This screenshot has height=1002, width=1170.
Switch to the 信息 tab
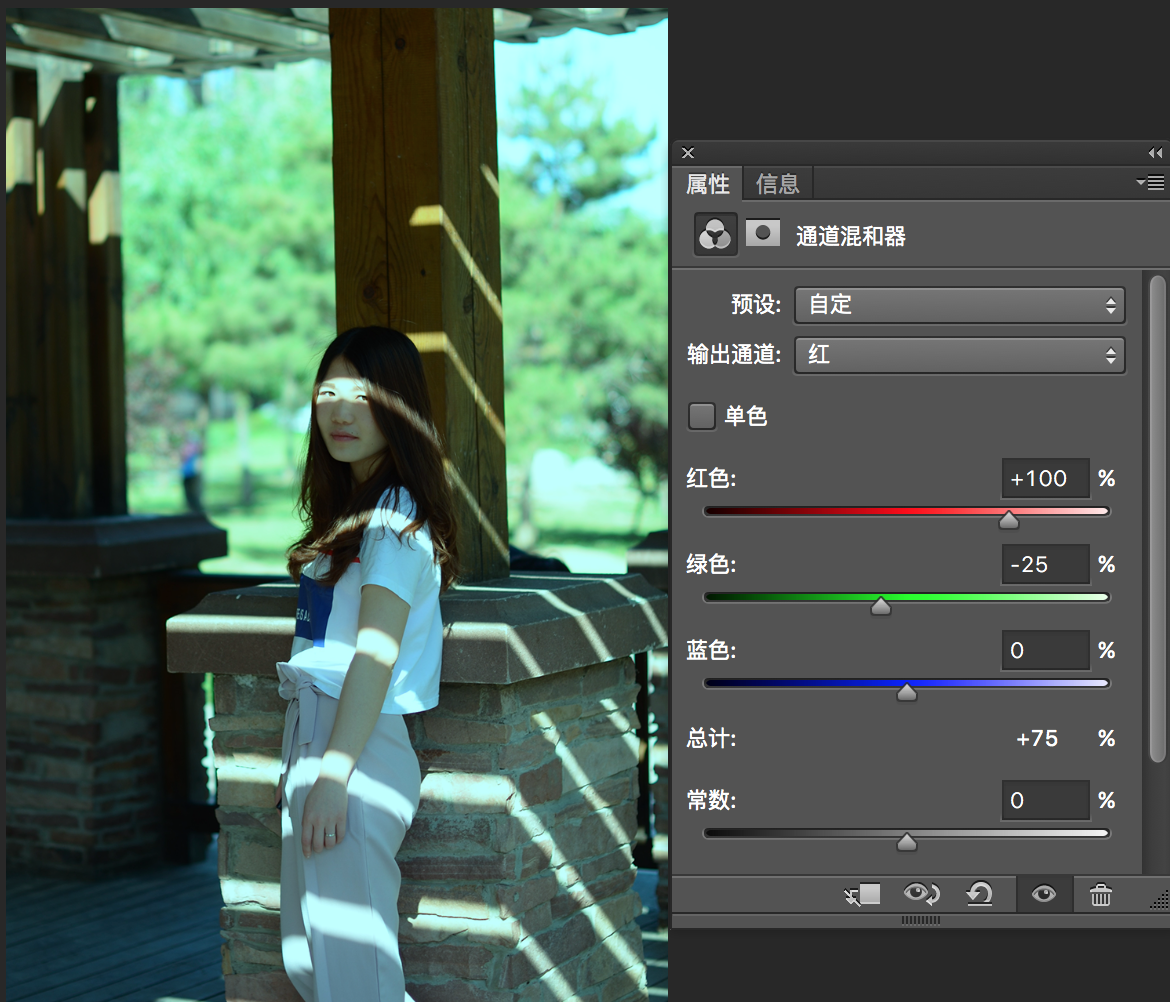(x=778, y=184)
